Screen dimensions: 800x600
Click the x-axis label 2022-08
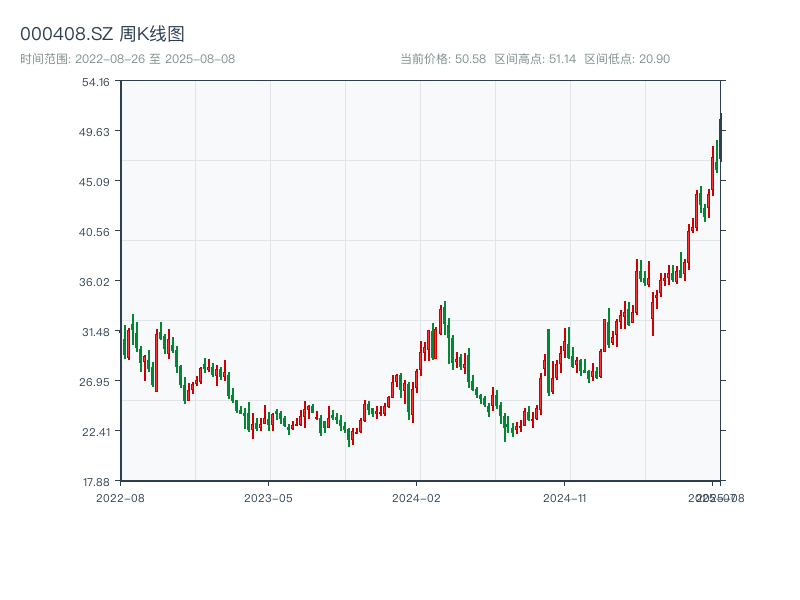[120, 498]
